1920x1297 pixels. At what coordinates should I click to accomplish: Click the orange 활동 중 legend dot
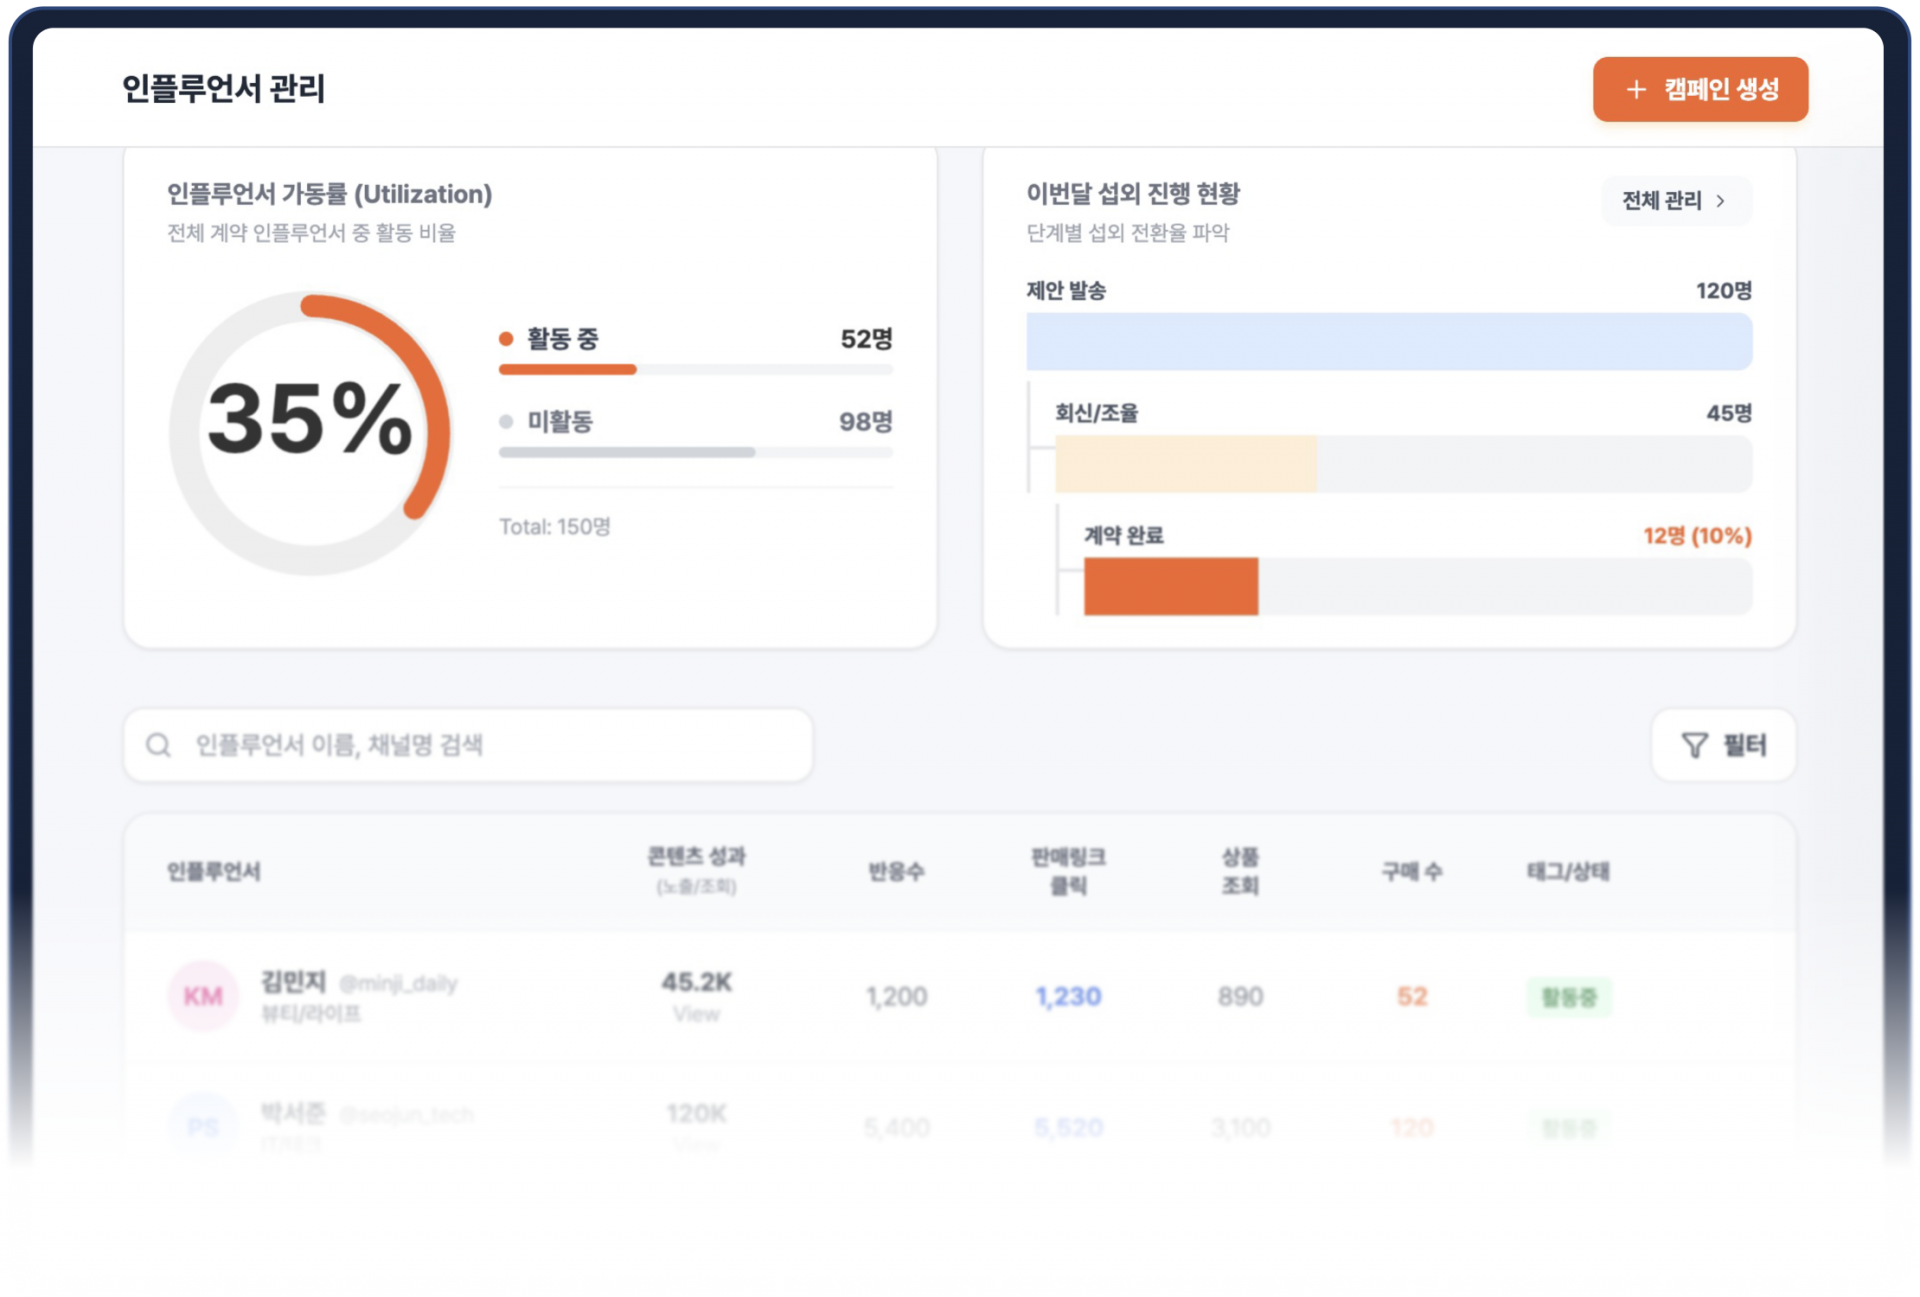(506, 339)
